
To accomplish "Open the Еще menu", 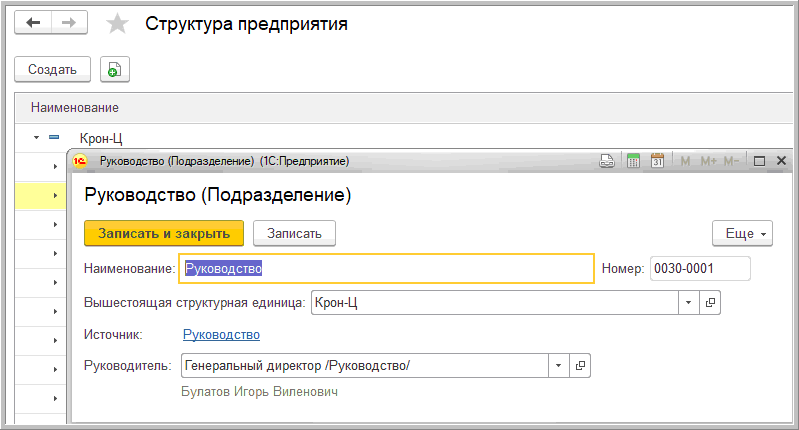I will [x=742, y=233].
